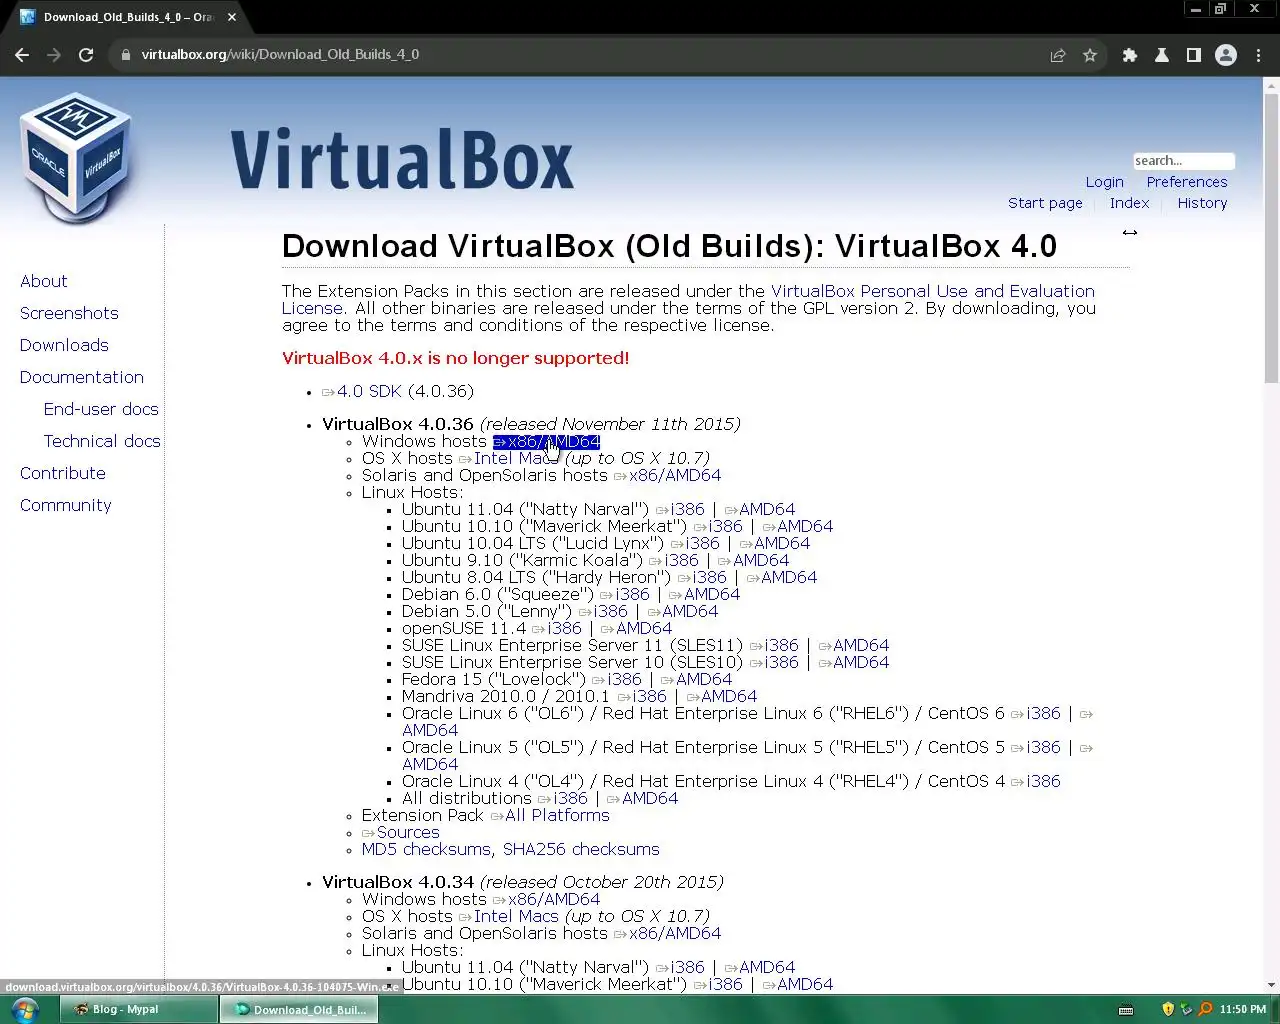Click the page vertical scrollbar thumb
The image size is (1280, 1024).
click(x=1271, y=240)
